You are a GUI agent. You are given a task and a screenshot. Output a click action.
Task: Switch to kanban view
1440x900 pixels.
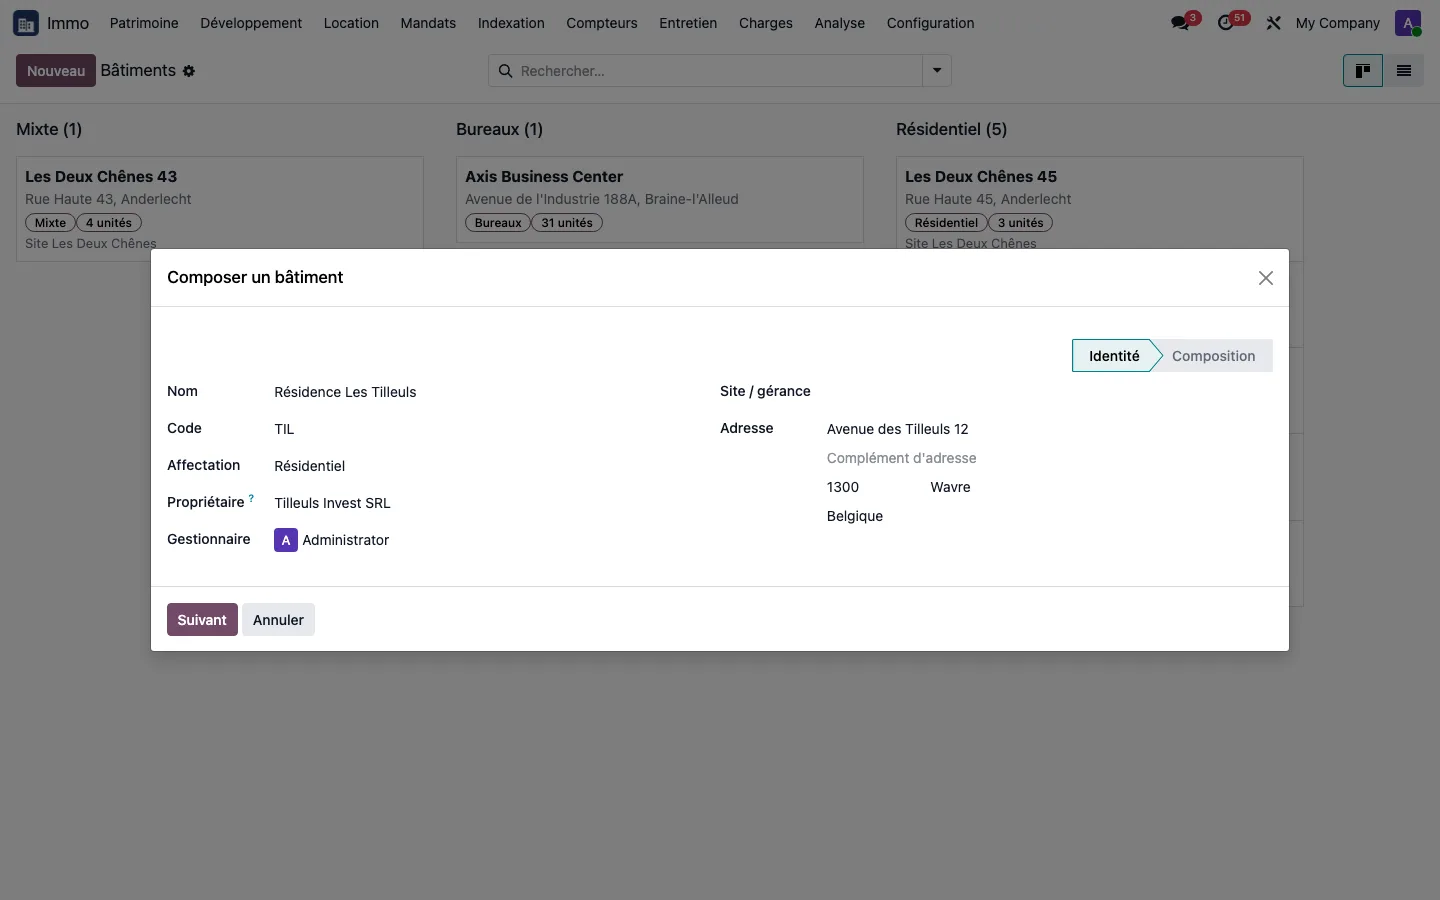(1363, 71)
